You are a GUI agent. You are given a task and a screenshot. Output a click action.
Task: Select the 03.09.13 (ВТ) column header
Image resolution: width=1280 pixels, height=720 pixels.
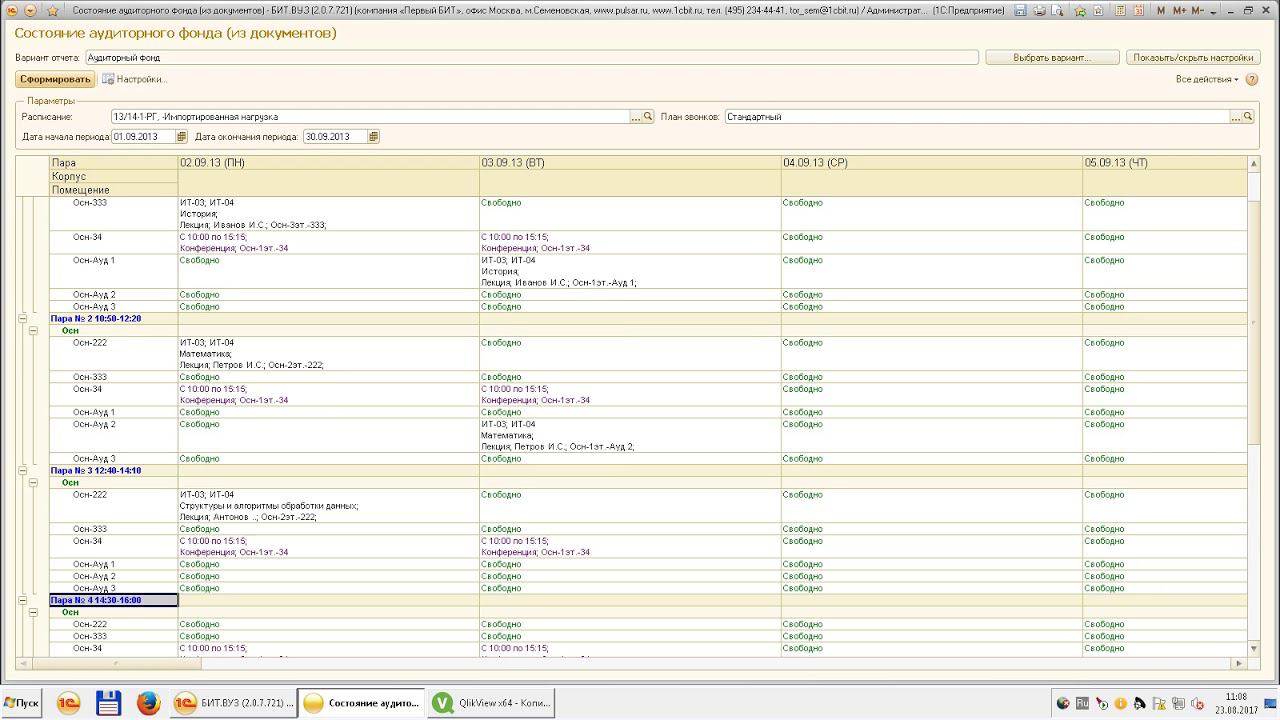pyautogui.click(x=630, y=163)
